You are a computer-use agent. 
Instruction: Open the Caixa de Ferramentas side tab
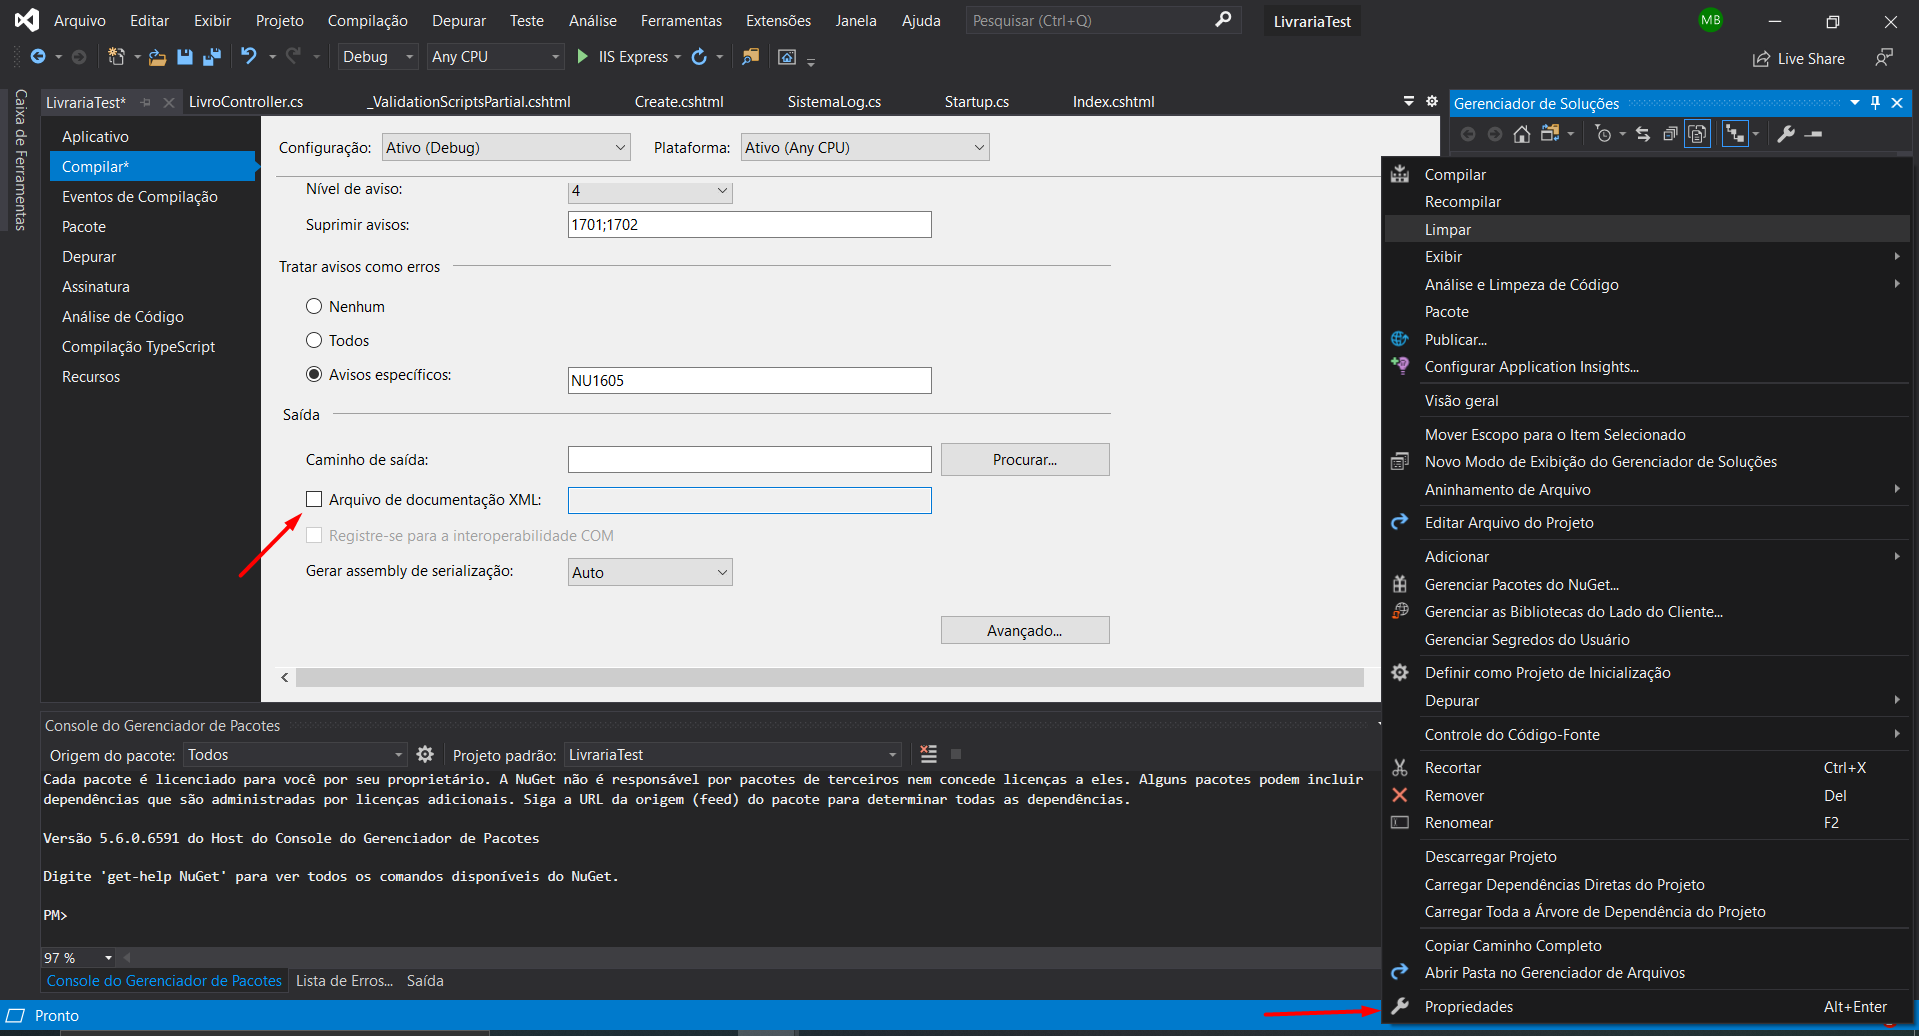20,160
